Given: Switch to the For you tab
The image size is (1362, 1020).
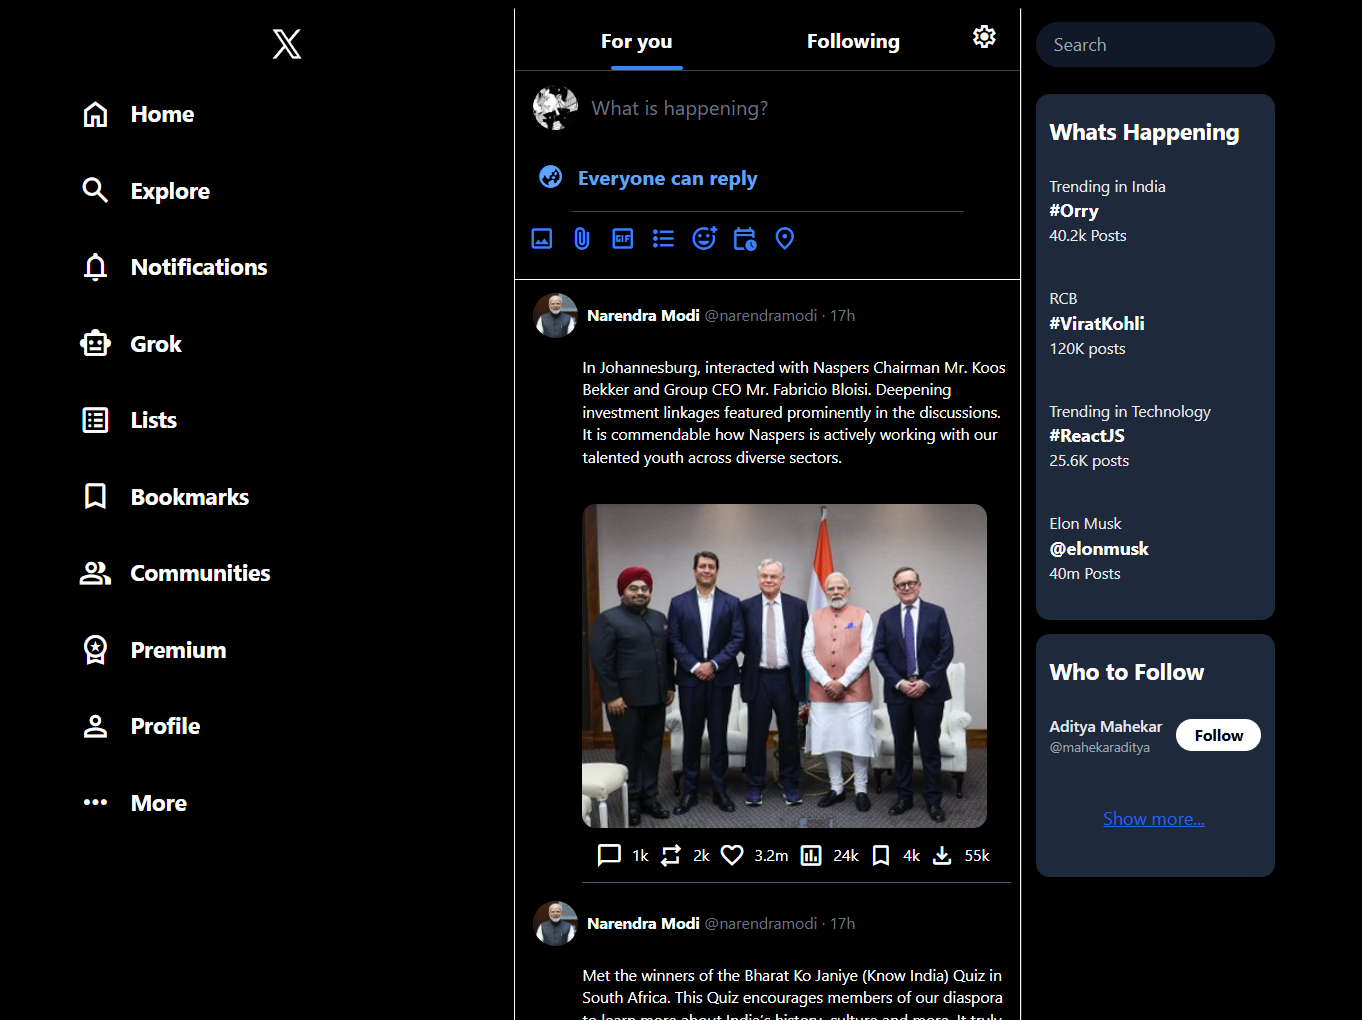Looking at the screenshot, I should click(637, 41).
